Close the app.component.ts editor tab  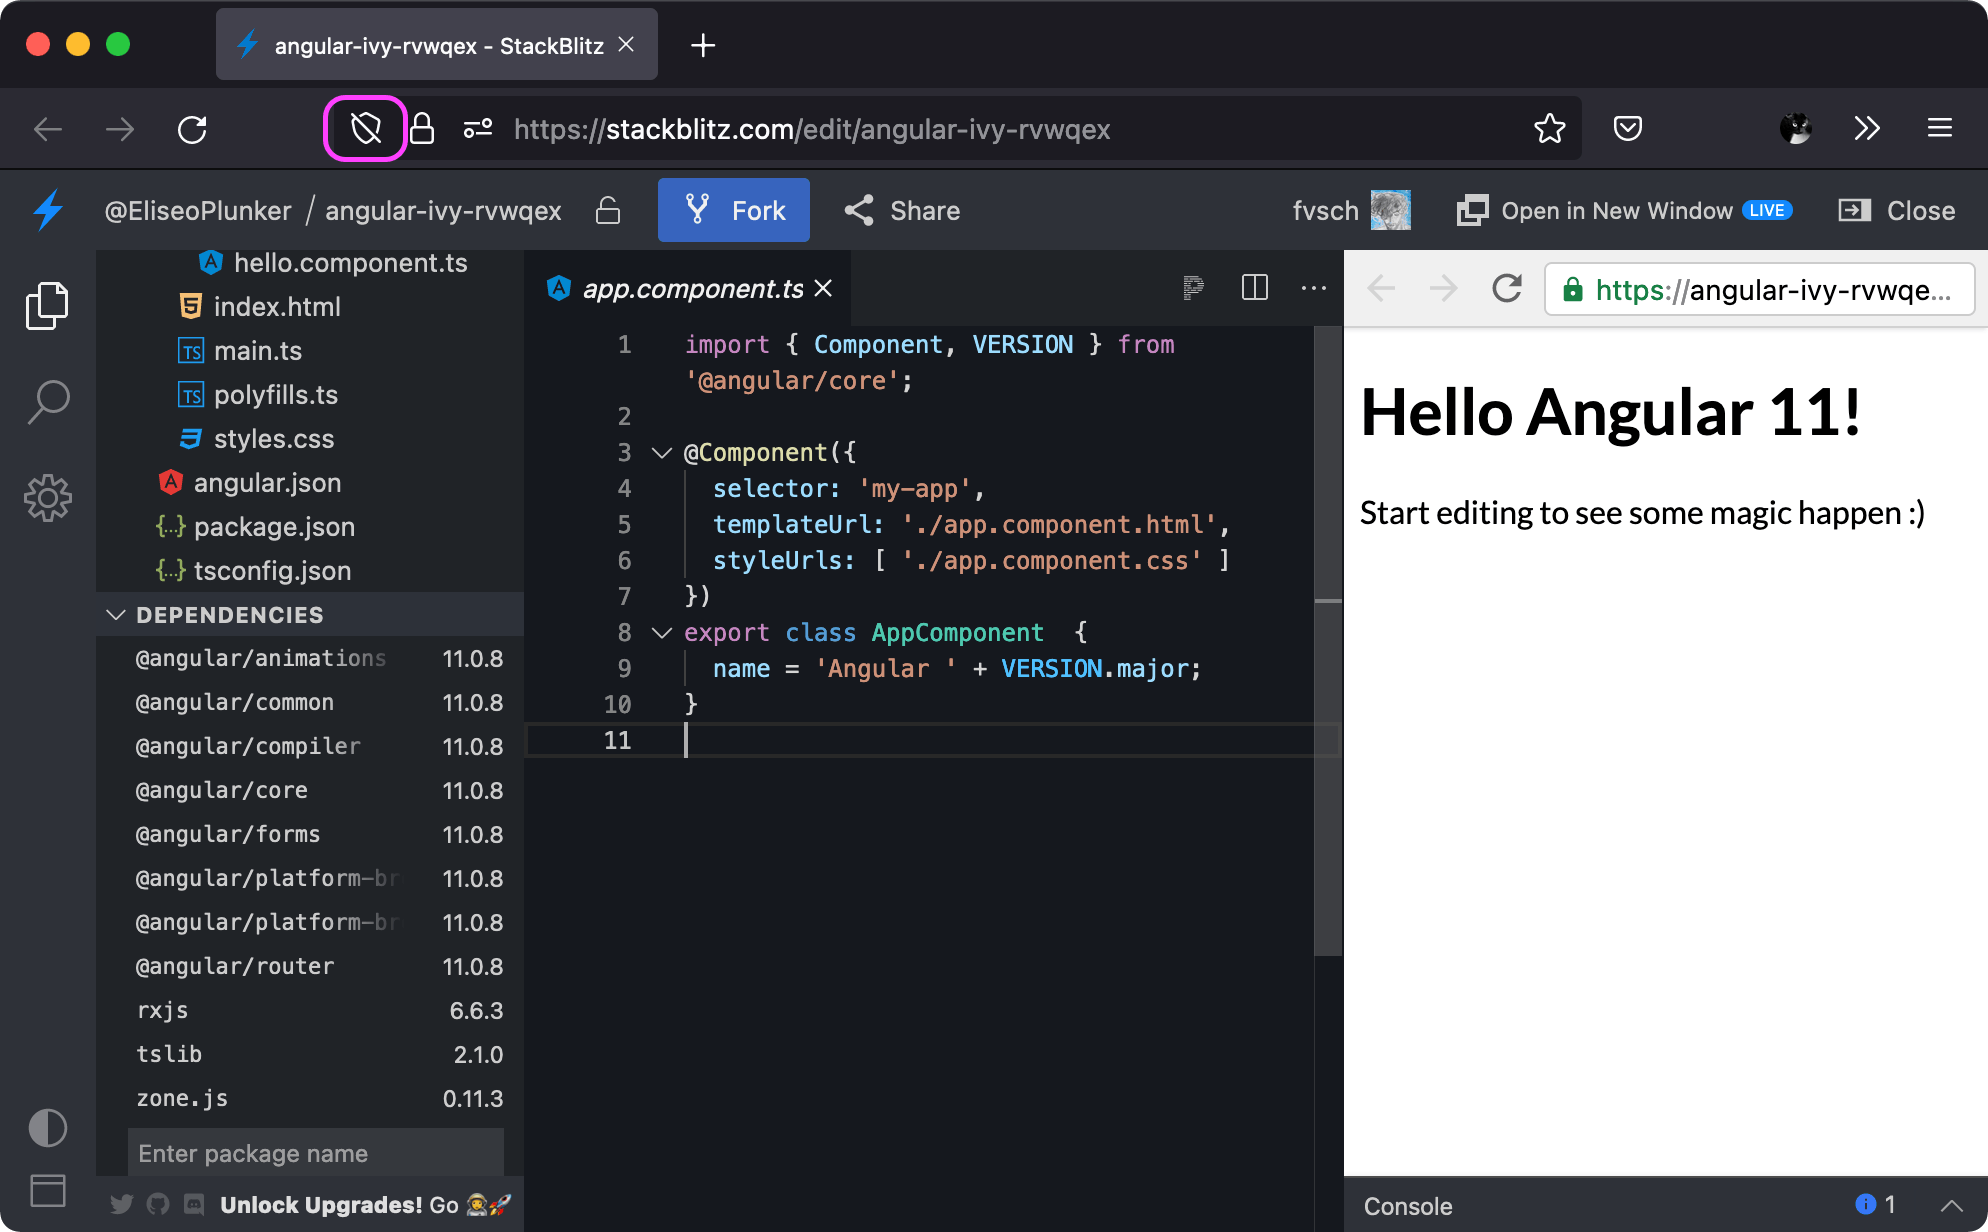(x=823, y=288)
